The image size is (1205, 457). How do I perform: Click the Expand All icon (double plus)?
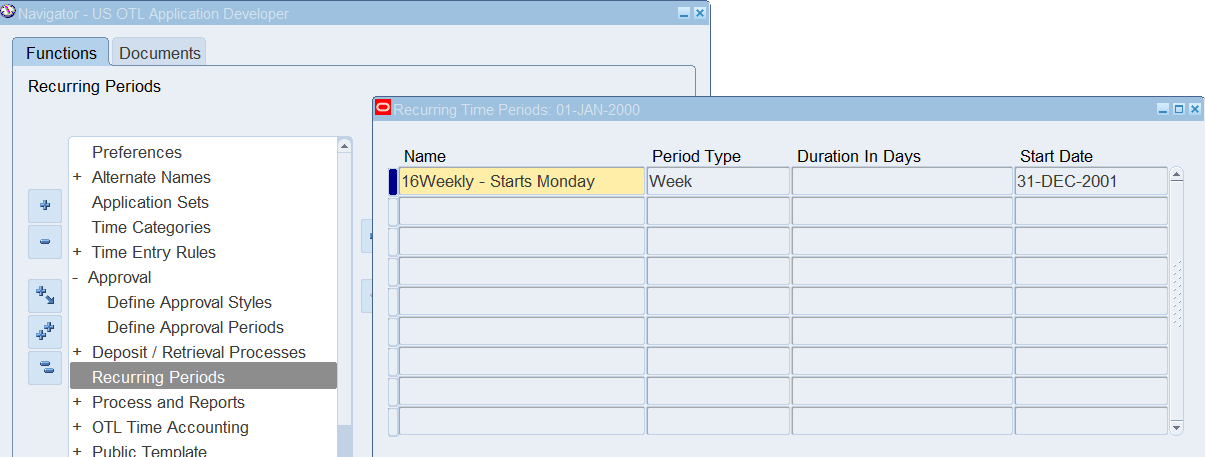[x=45, y=331]
